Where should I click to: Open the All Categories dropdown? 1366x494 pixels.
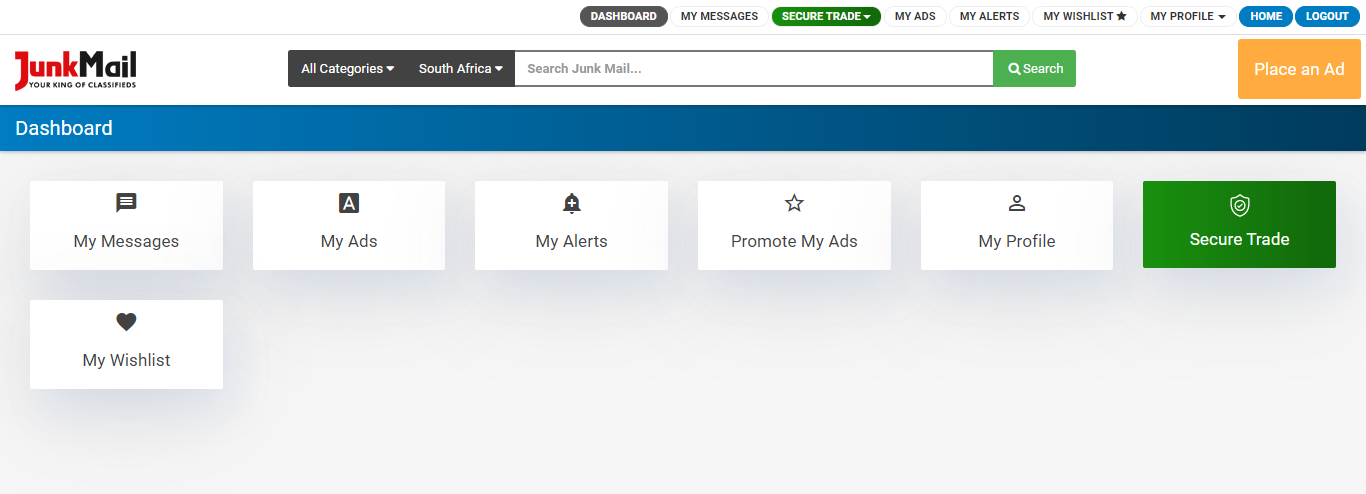click(x=348, y=69)
